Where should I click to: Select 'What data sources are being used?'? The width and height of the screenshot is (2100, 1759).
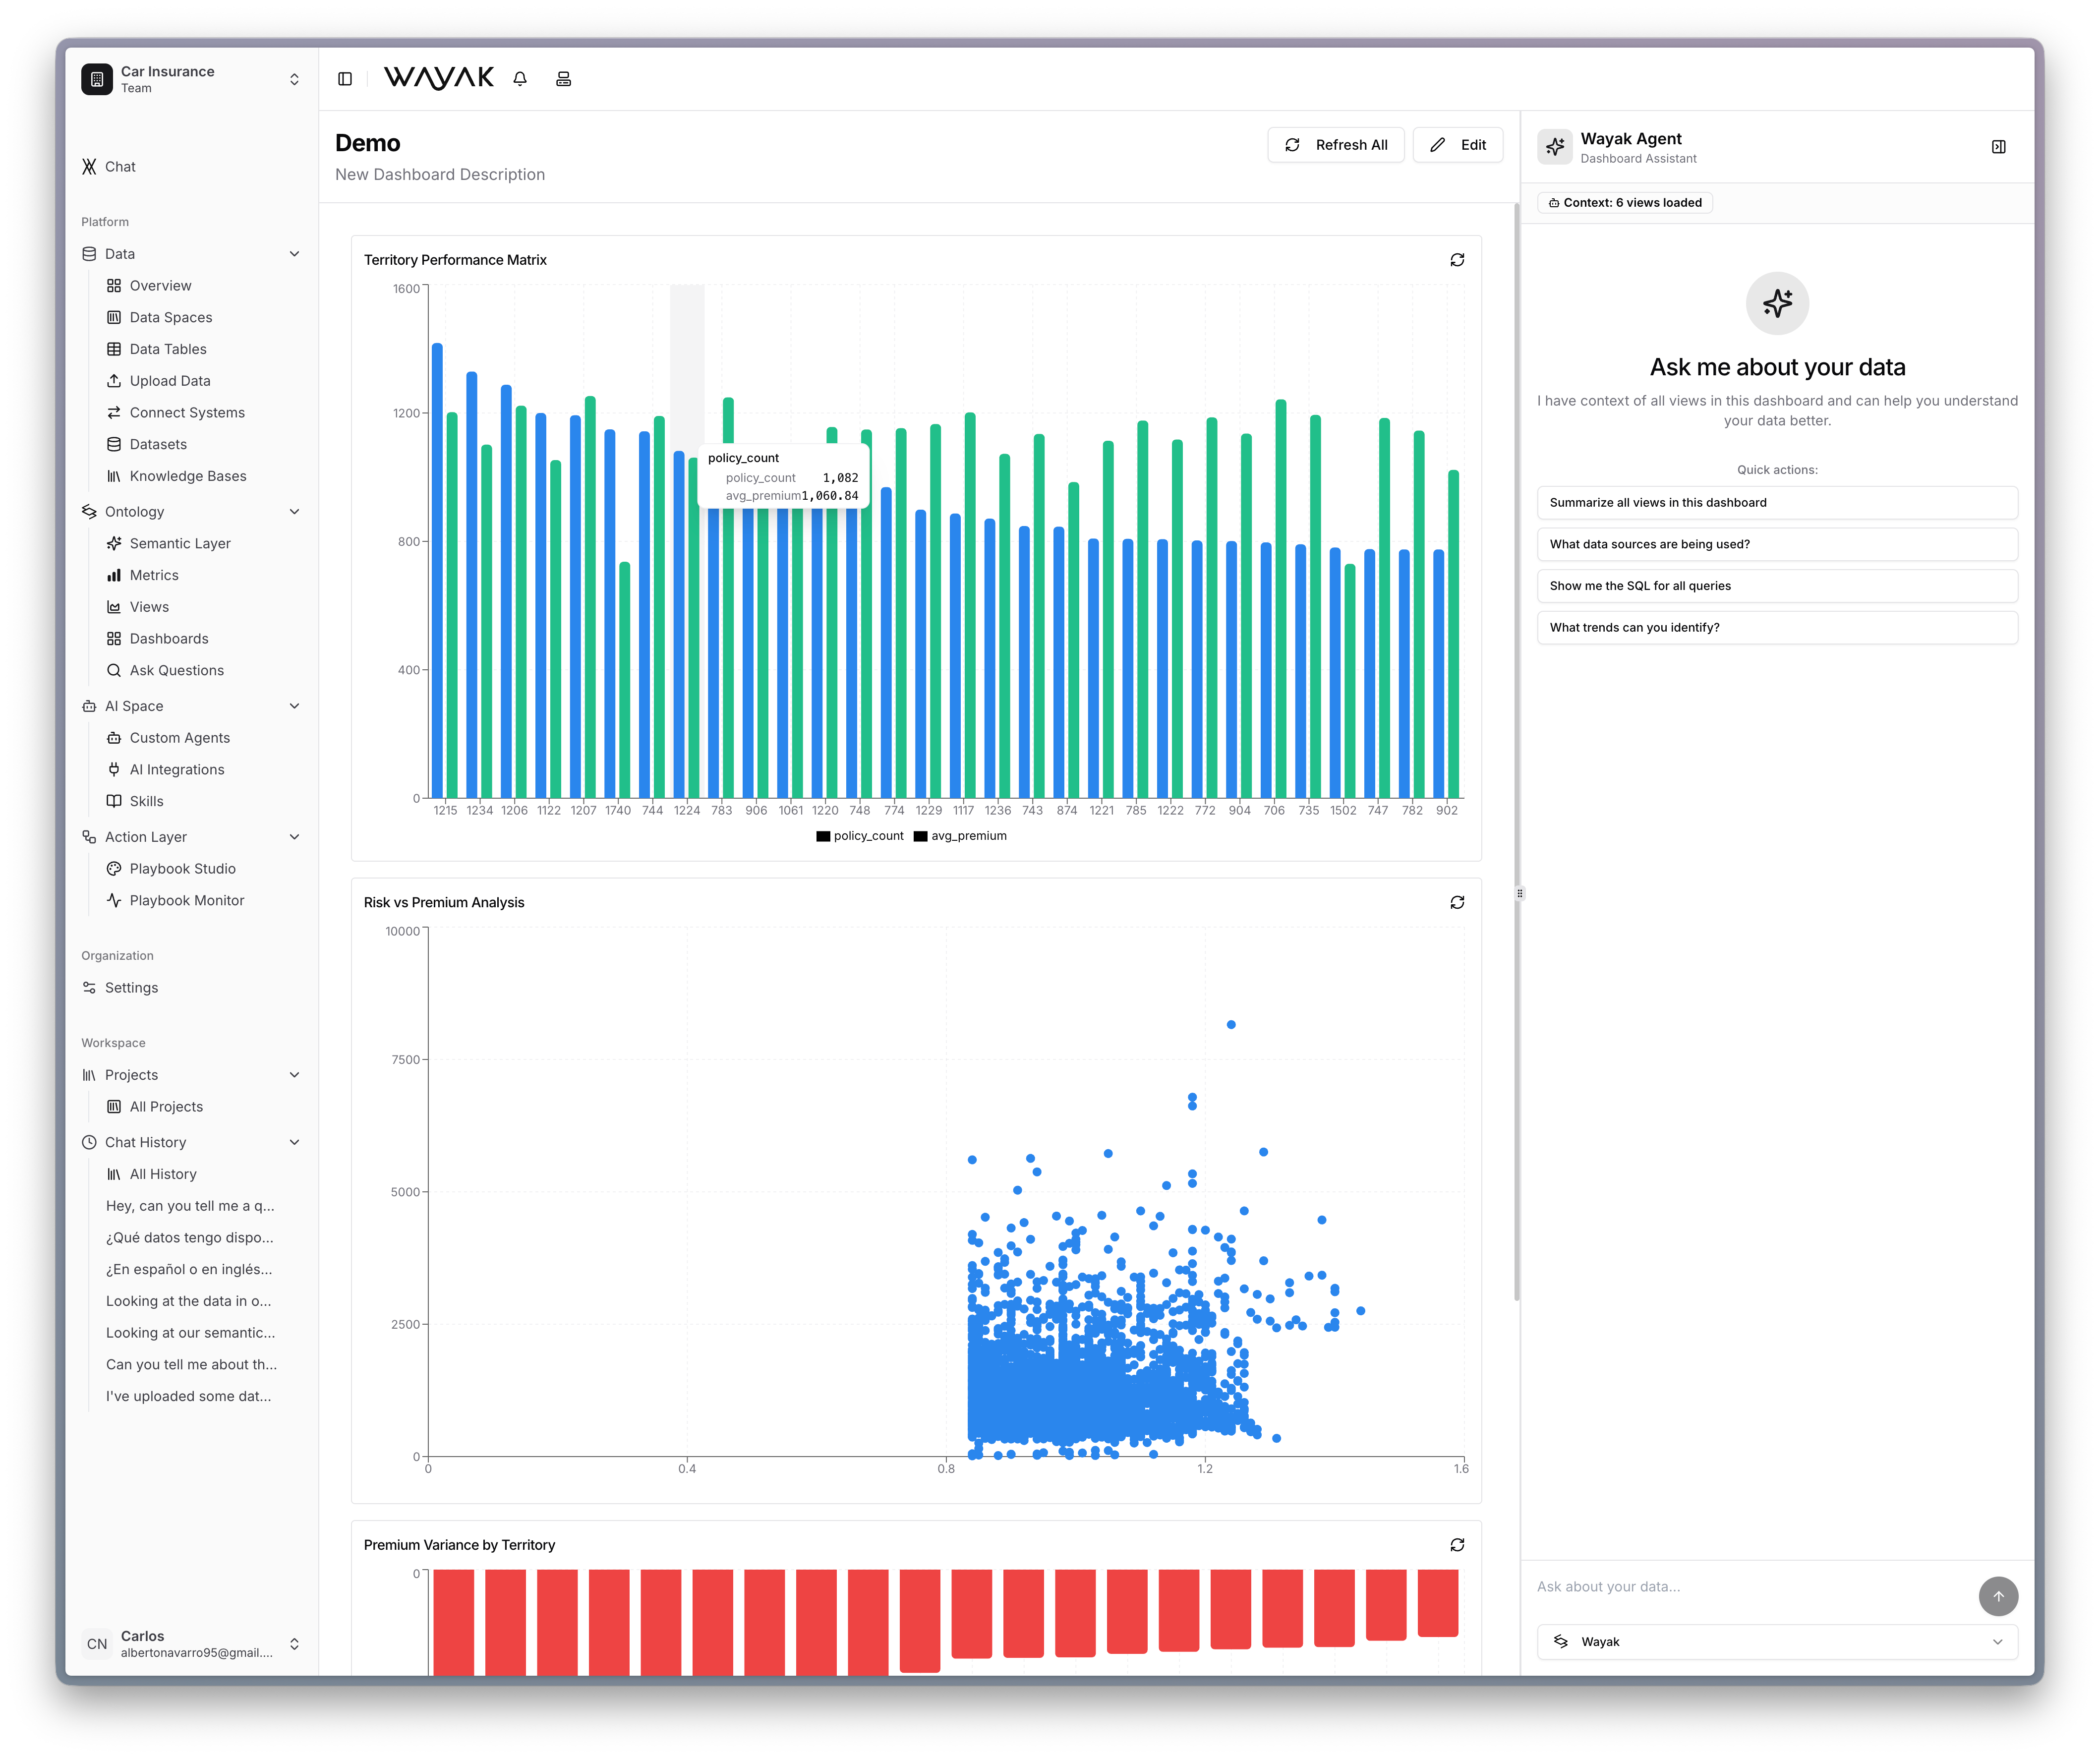1777,545
